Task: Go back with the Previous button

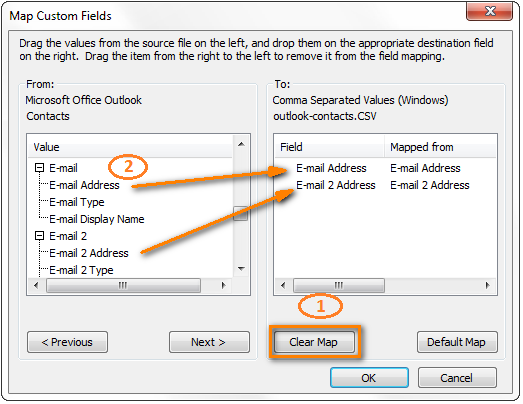Action: pyautogui.click(x=67, y=342)
